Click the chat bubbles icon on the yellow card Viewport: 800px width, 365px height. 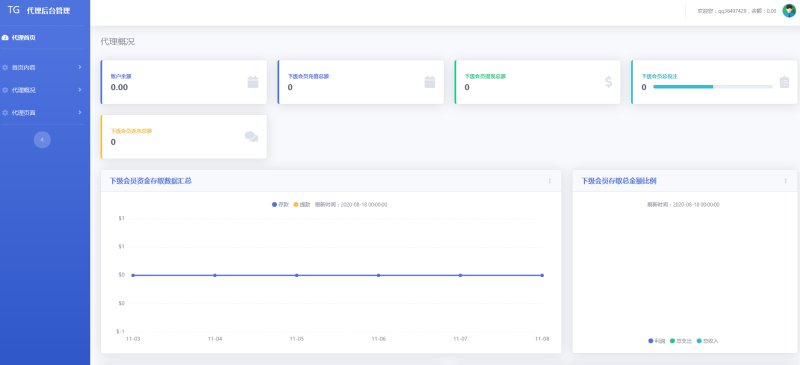pyautogui.click(x=252, y=137)
